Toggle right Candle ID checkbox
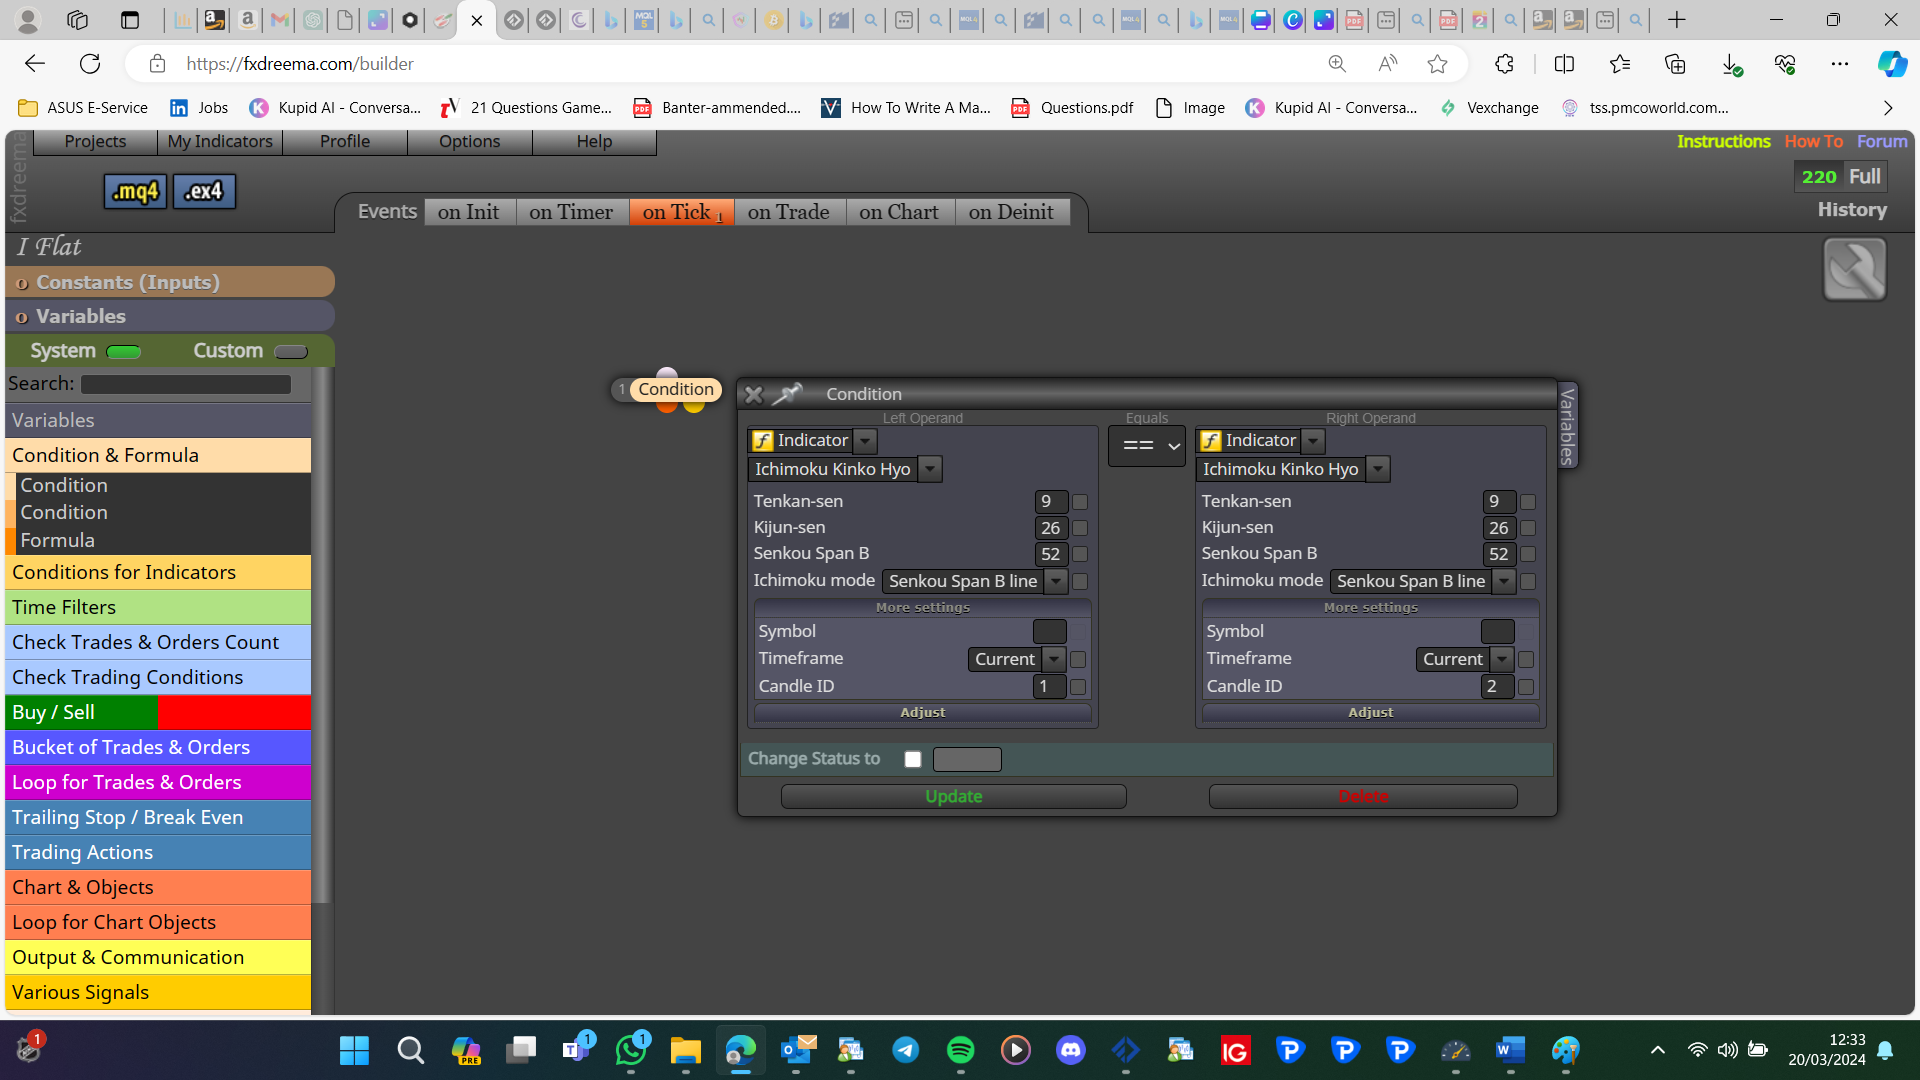The height and width of the screenshot is (1080, 1920). point(1526,687)
